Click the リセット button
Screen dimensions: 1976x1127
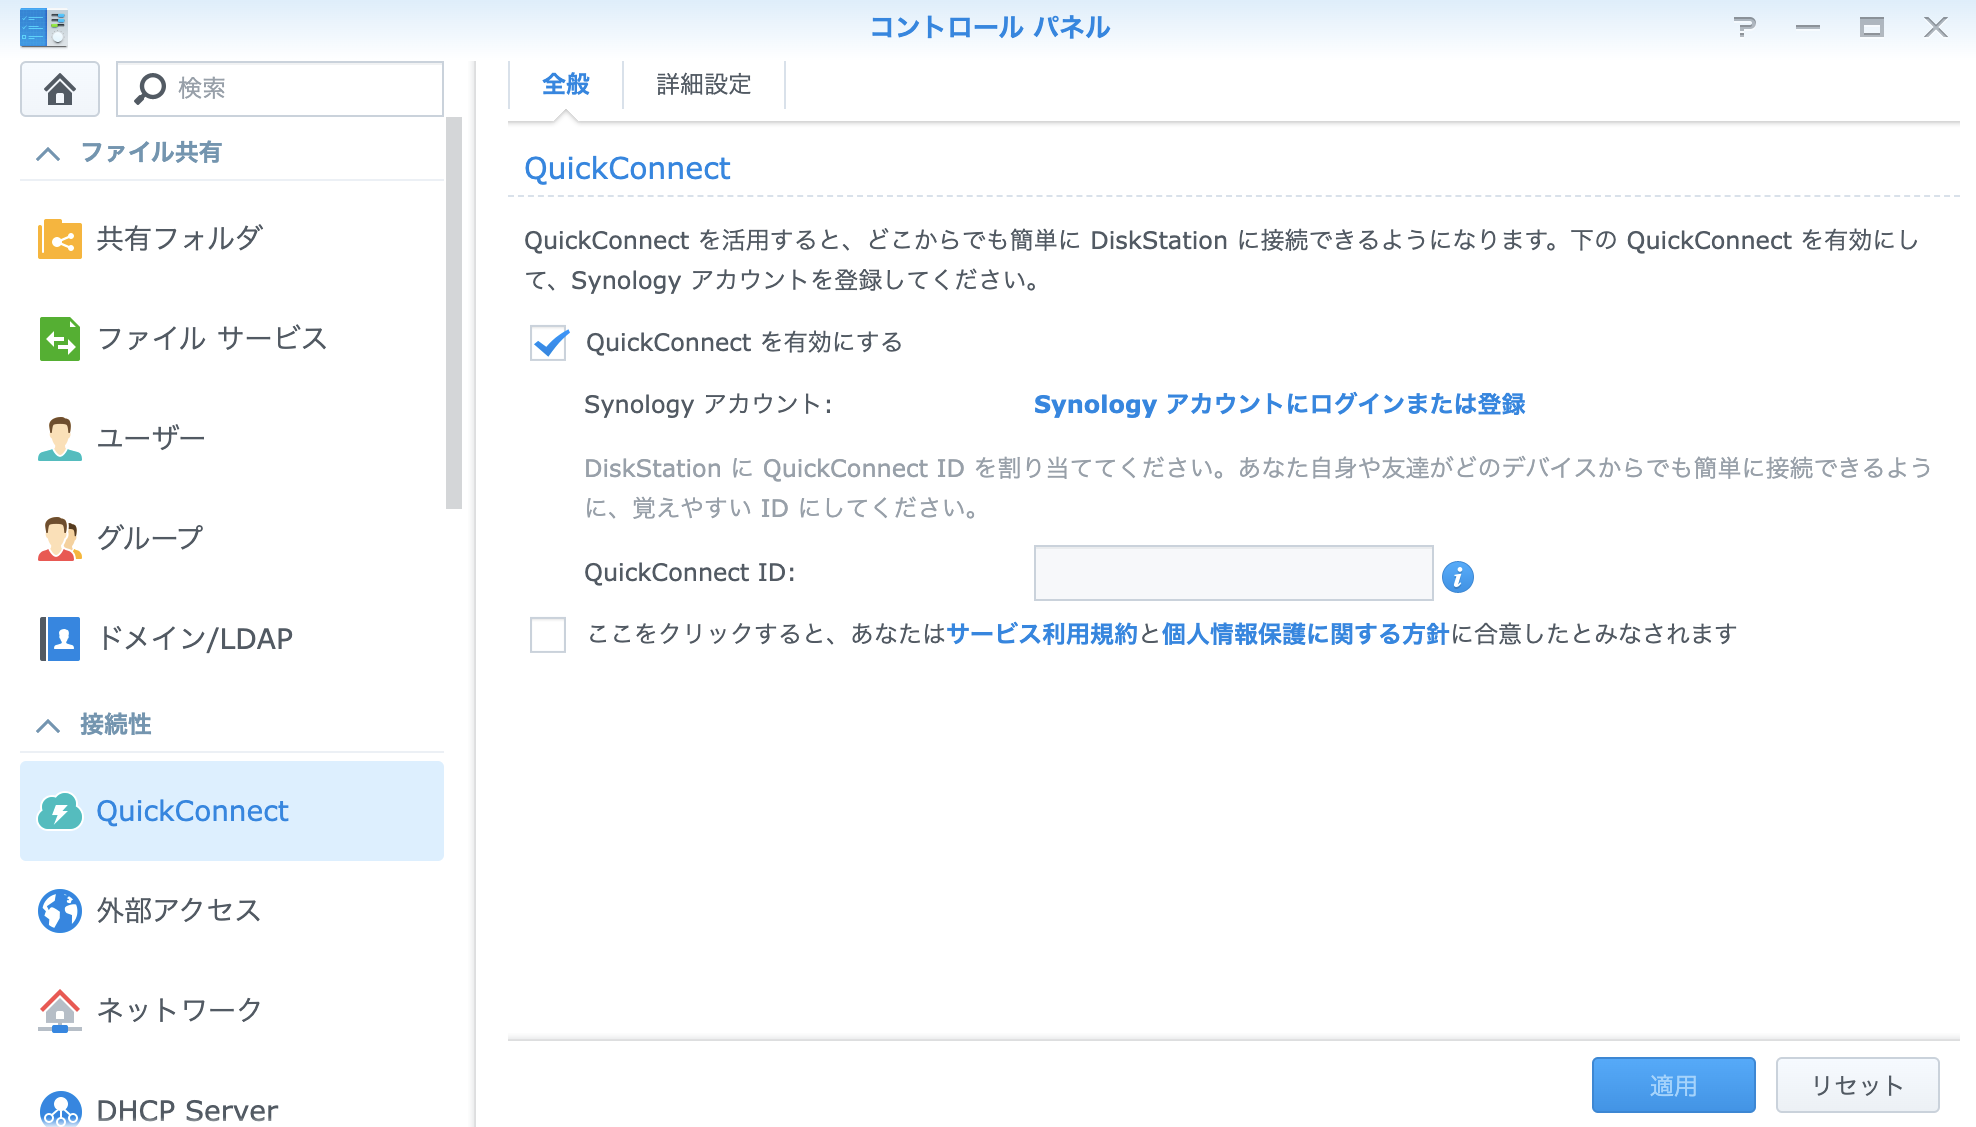click(1857, 1085)
